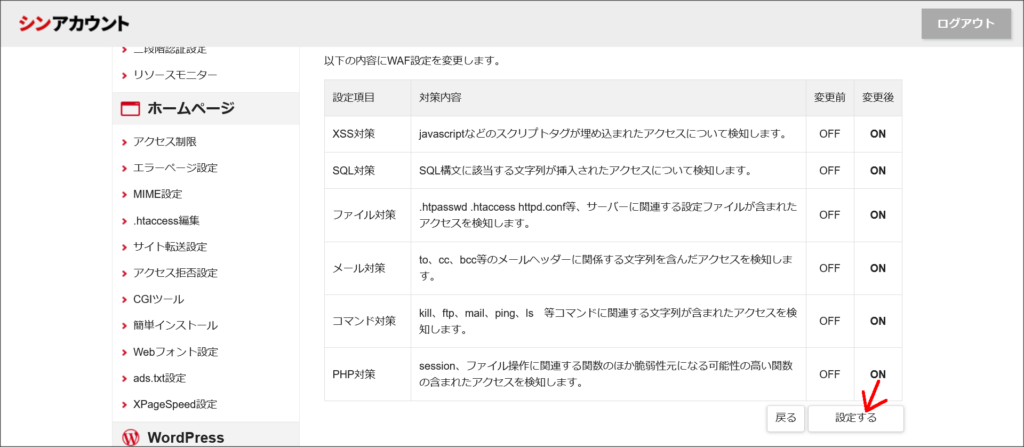The width and height of the screenshot is (1024, 447).
Task: Open リソースモニター in the sidebar
Action: (x=175, y=75)
